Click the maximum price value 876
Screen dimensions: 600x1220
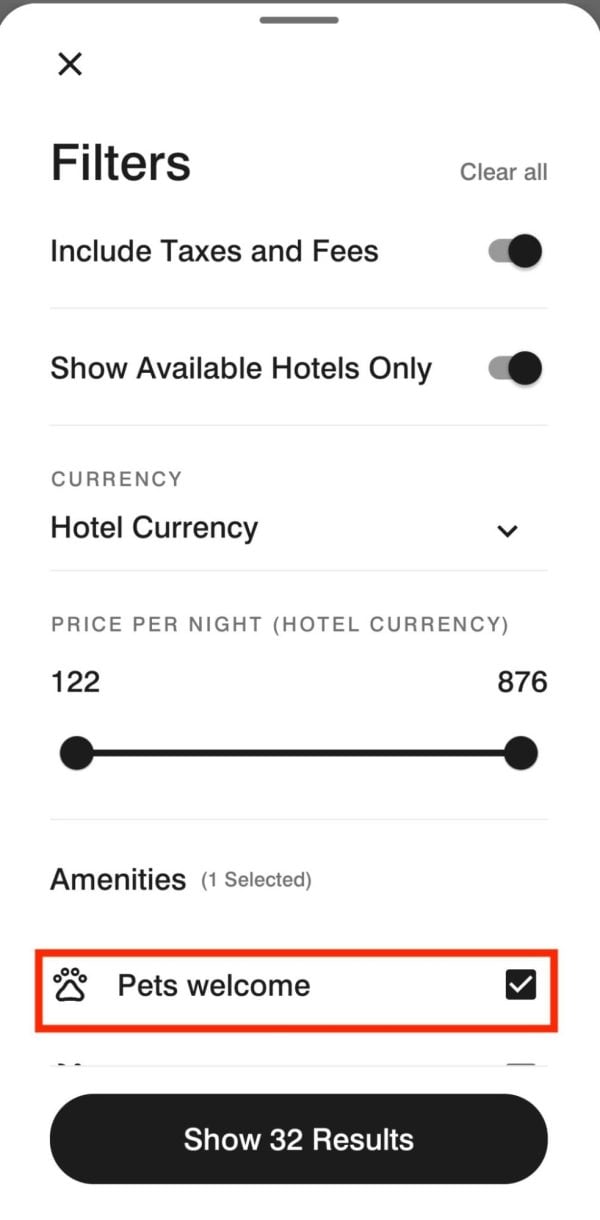(522, 682)
